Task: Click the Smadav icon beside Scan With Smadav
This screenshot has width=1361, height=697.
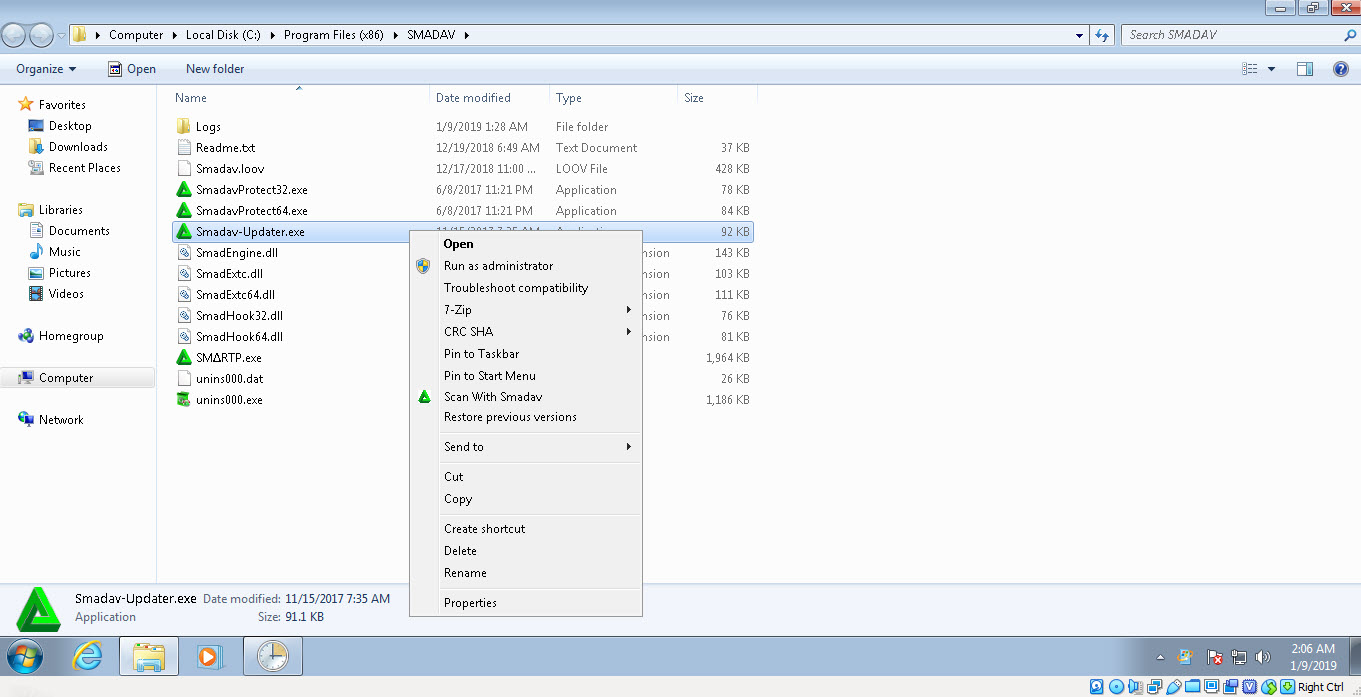Action: pyautogui.click(x=424, y=397)
